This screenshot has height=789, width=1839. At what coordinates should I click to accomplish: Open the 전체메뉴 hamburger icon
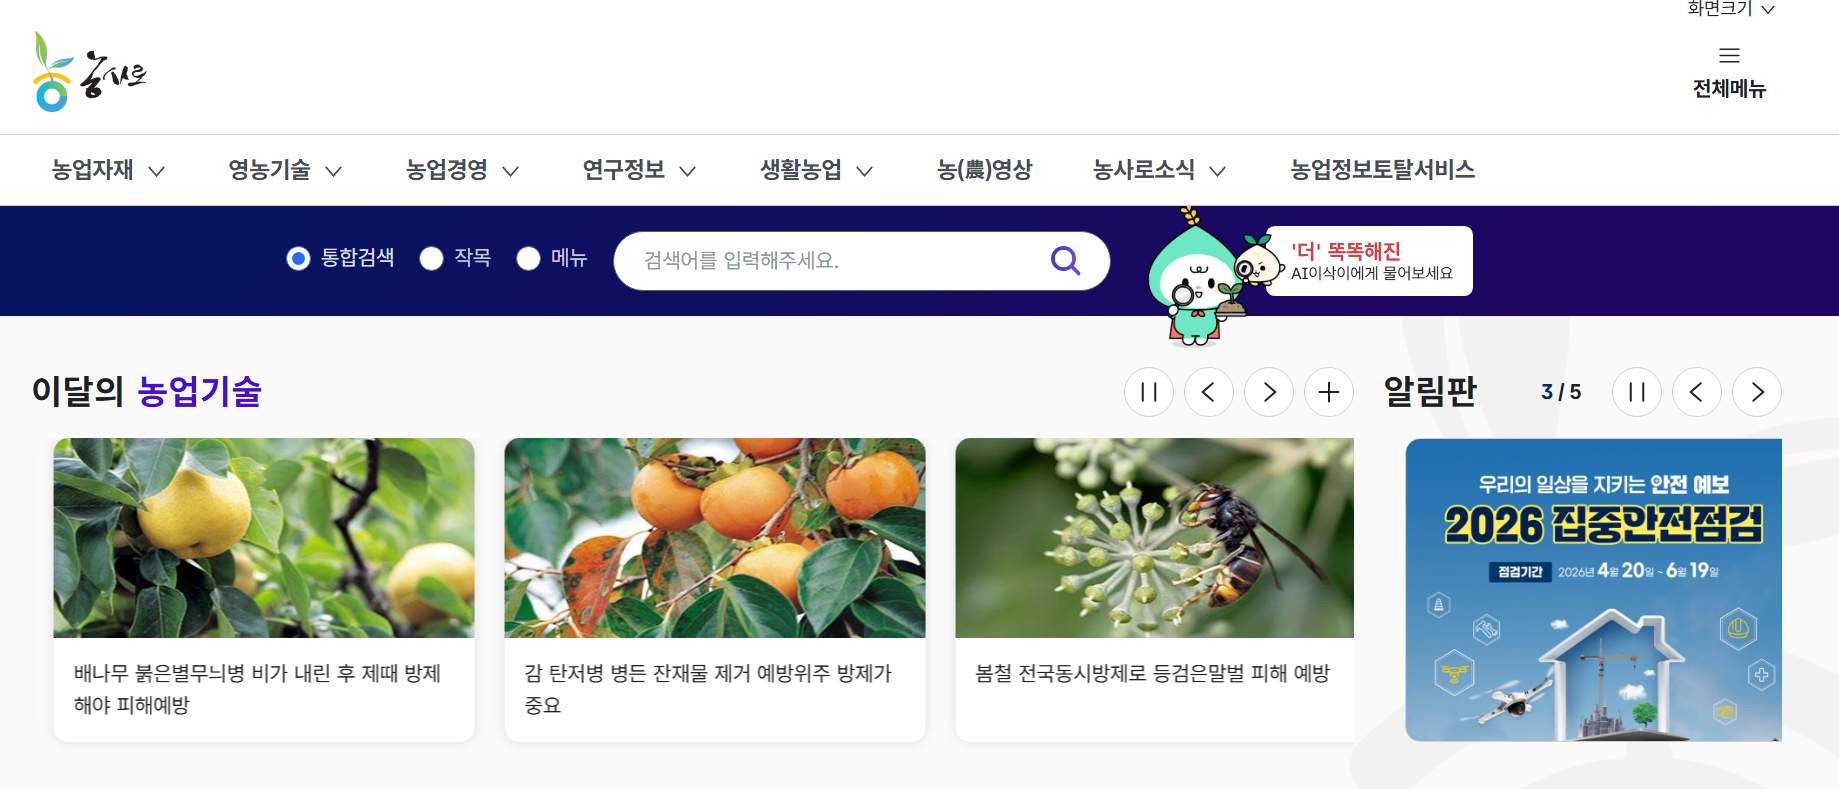1729,56
